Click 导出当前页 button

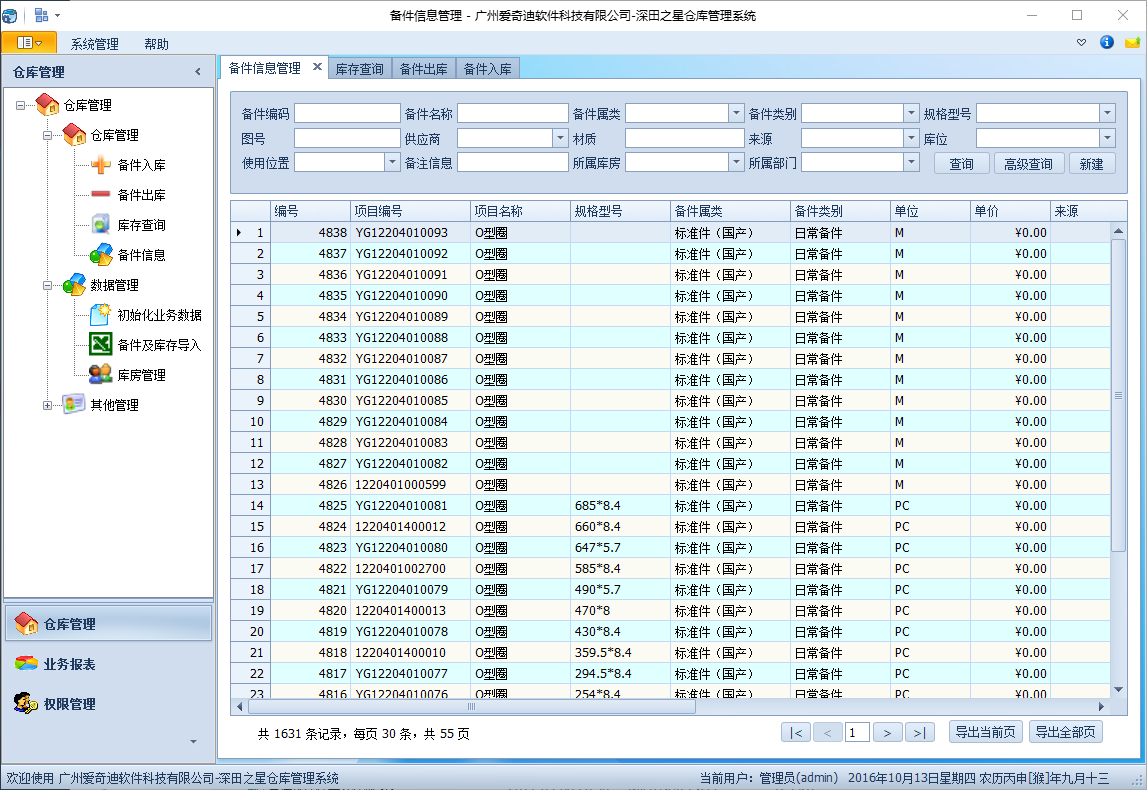pyautogui.click(x=985, y=732)
